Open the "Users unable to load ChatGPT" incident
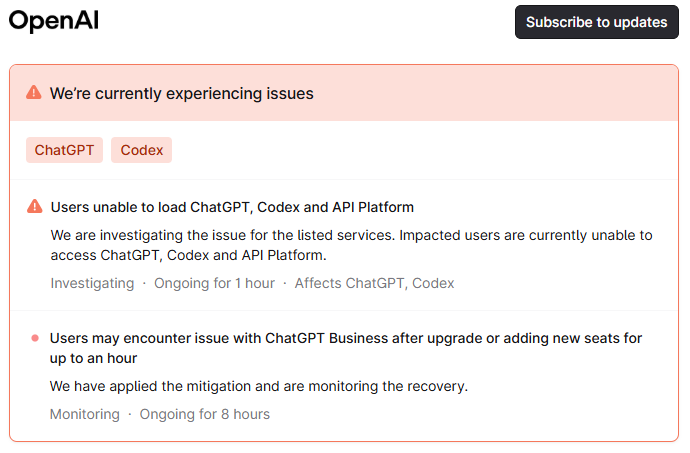690x453 pixels. (x=232, y=207)
